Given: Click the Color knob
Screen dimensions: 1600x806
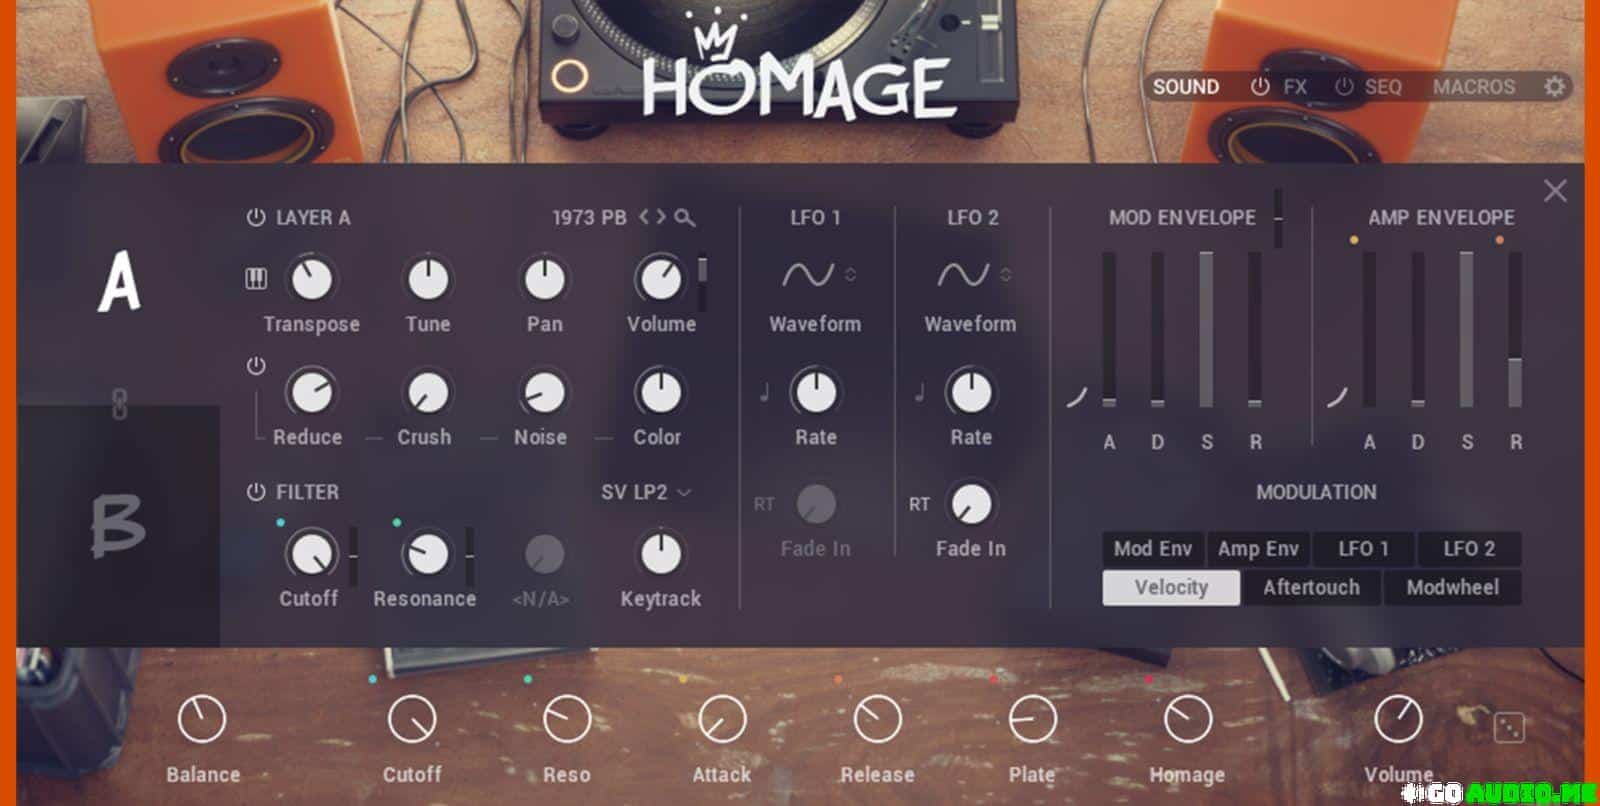Looking at the screenshot, I should [x=660, y=393].
